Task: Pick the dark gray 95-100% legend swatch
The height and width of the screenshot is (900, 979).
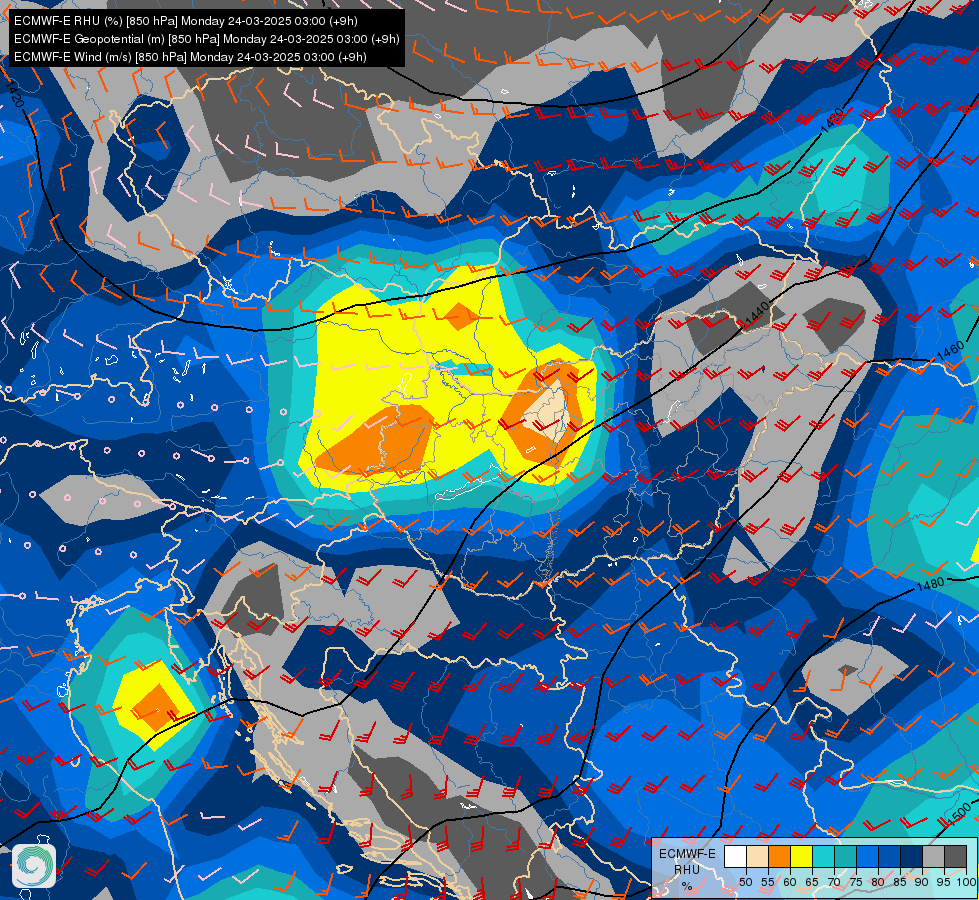Action: (955, 856)
